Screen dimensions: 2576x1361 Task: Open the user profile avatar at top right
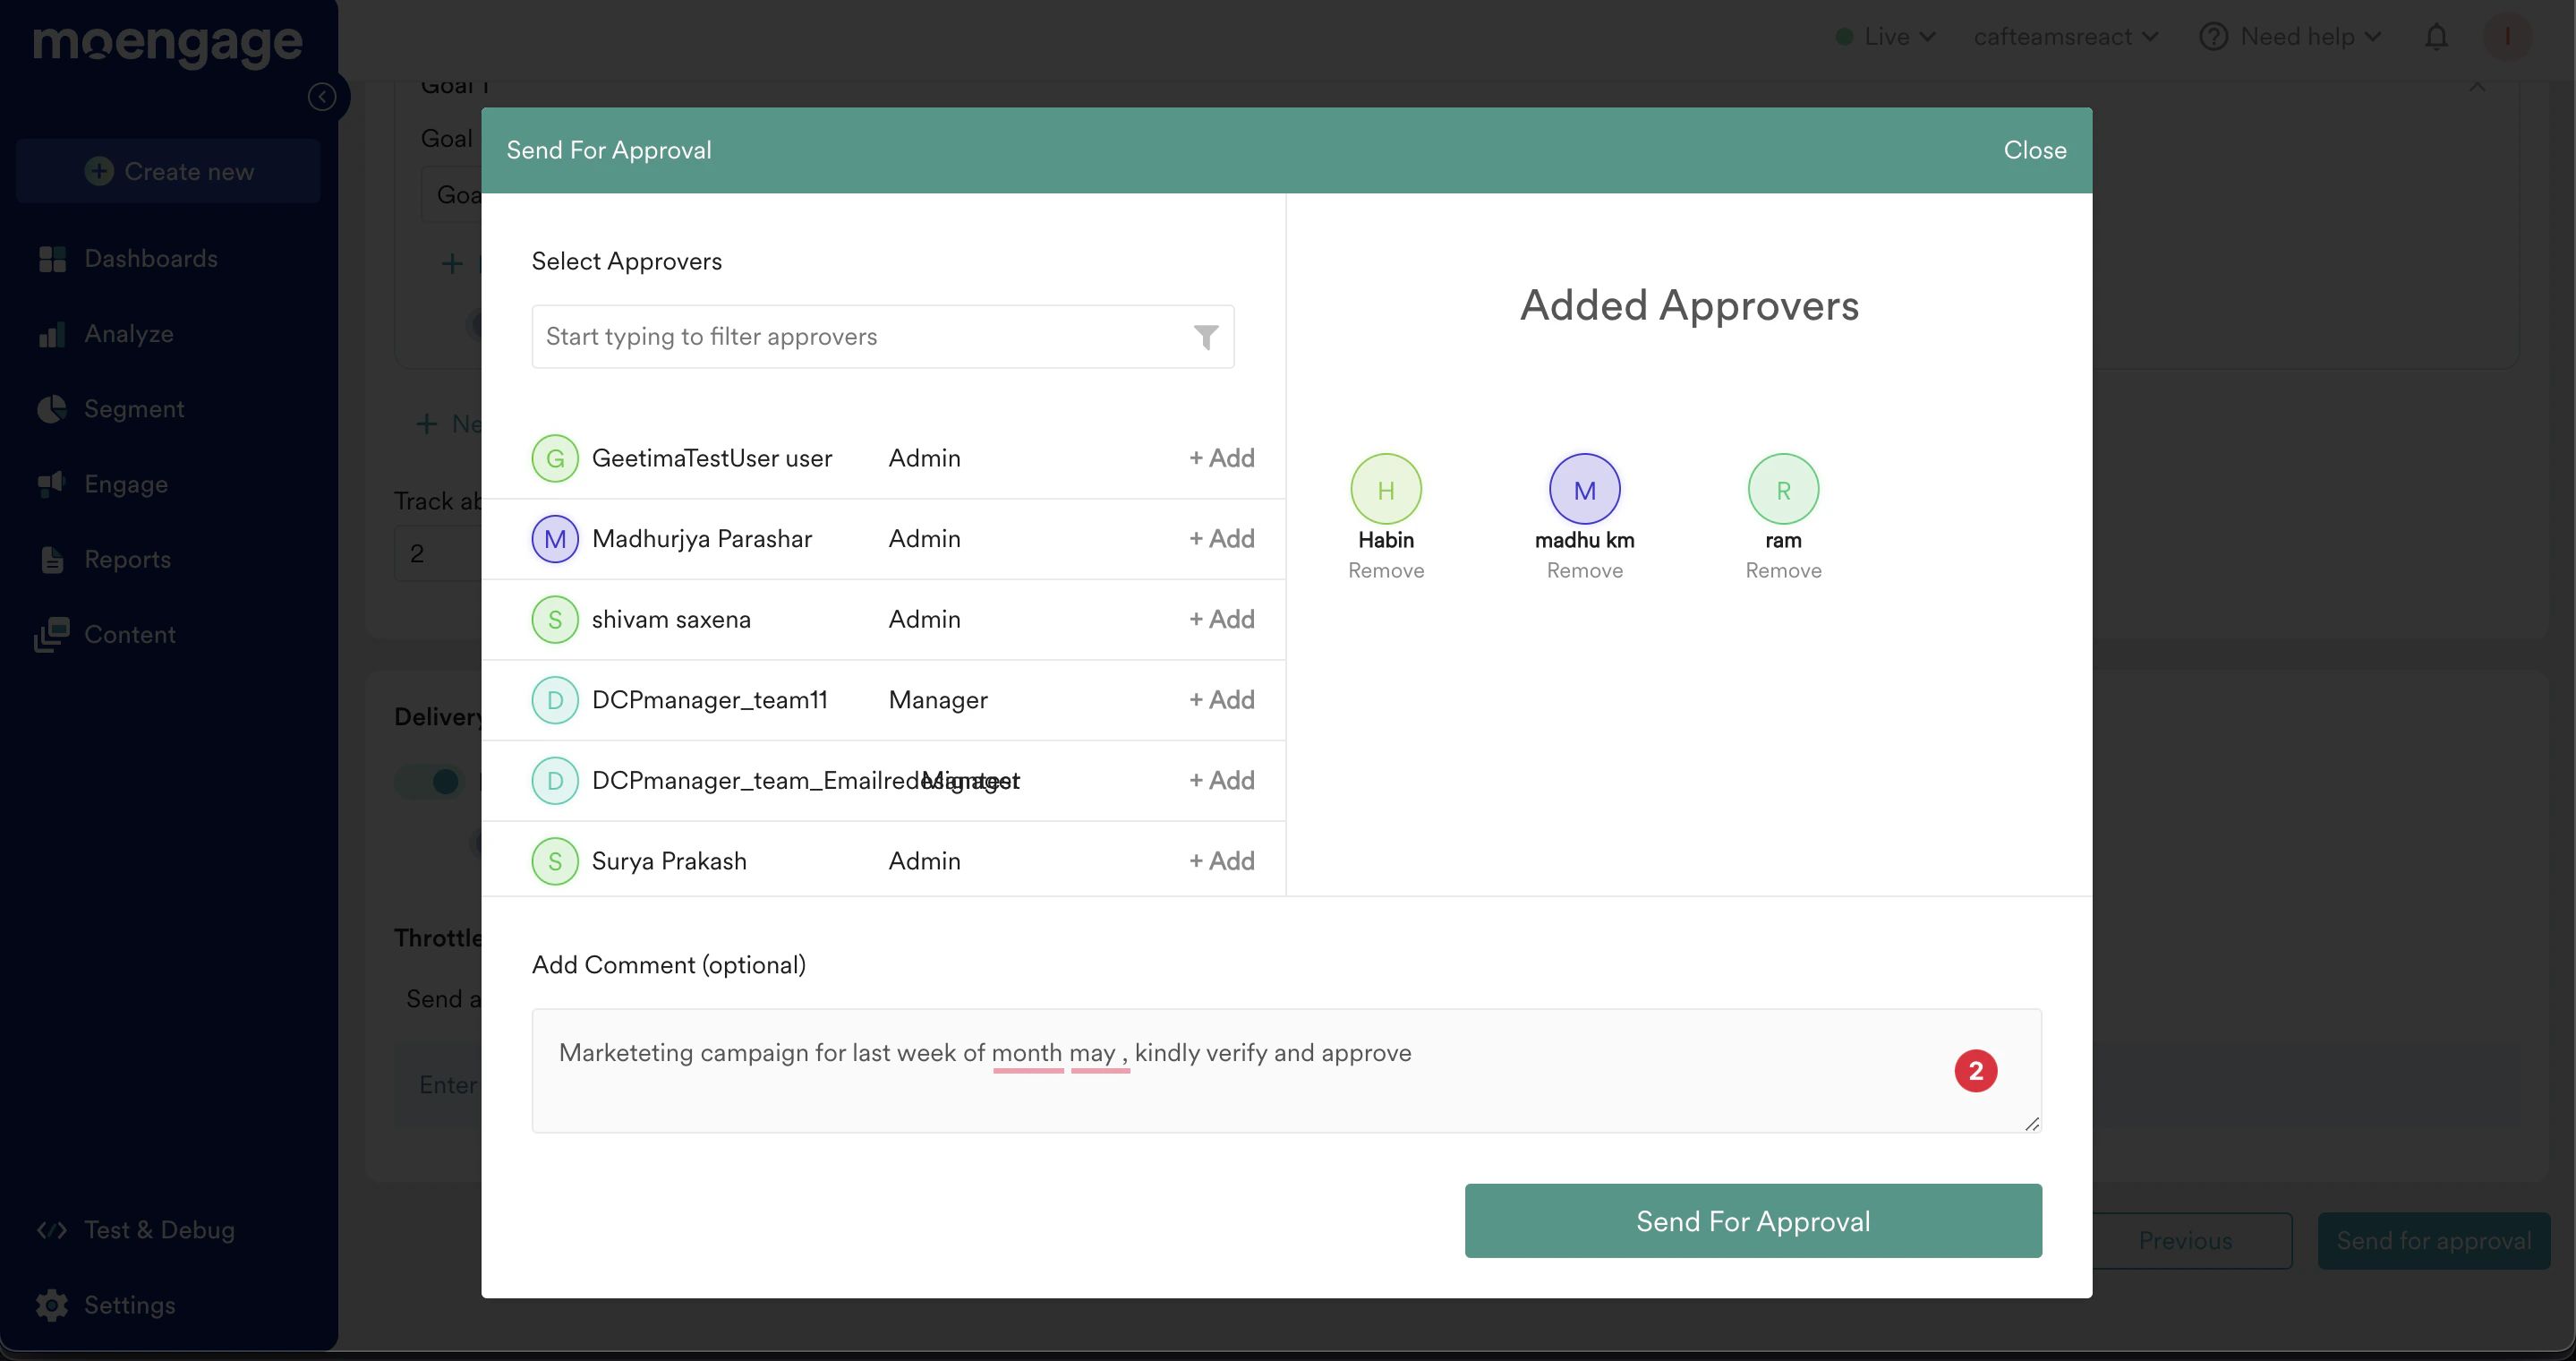(2507, 37)
